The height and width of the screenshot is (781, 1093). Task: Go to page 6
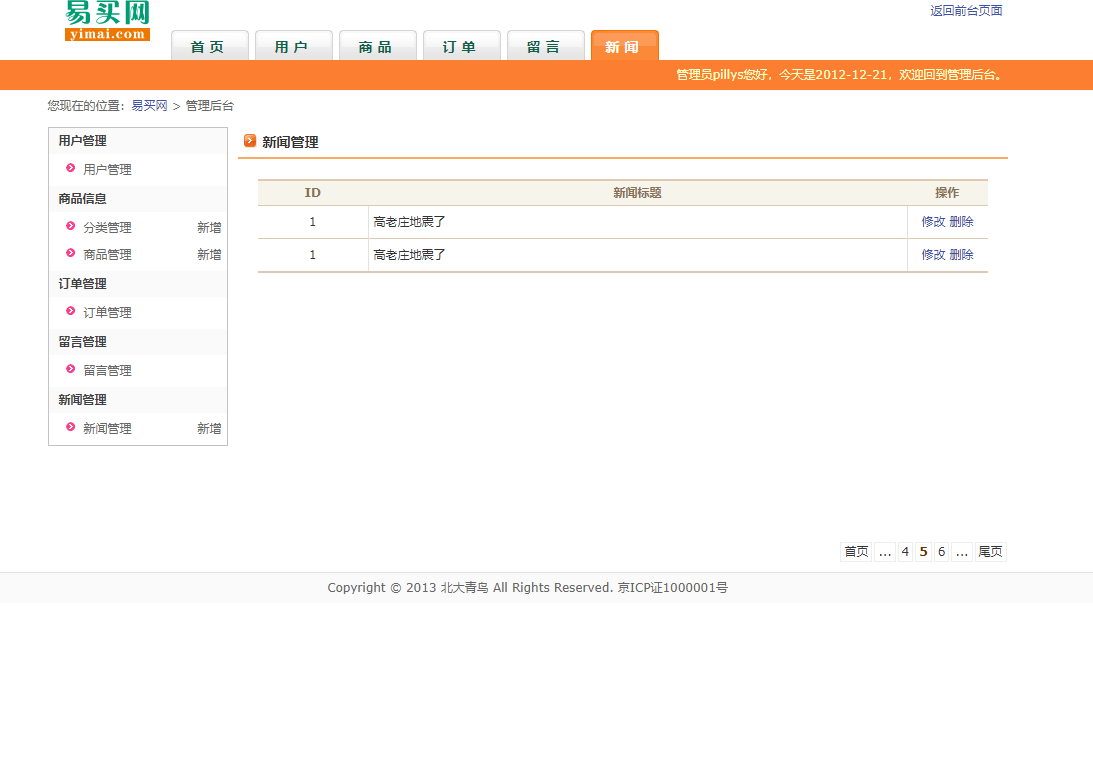[942, 552]
